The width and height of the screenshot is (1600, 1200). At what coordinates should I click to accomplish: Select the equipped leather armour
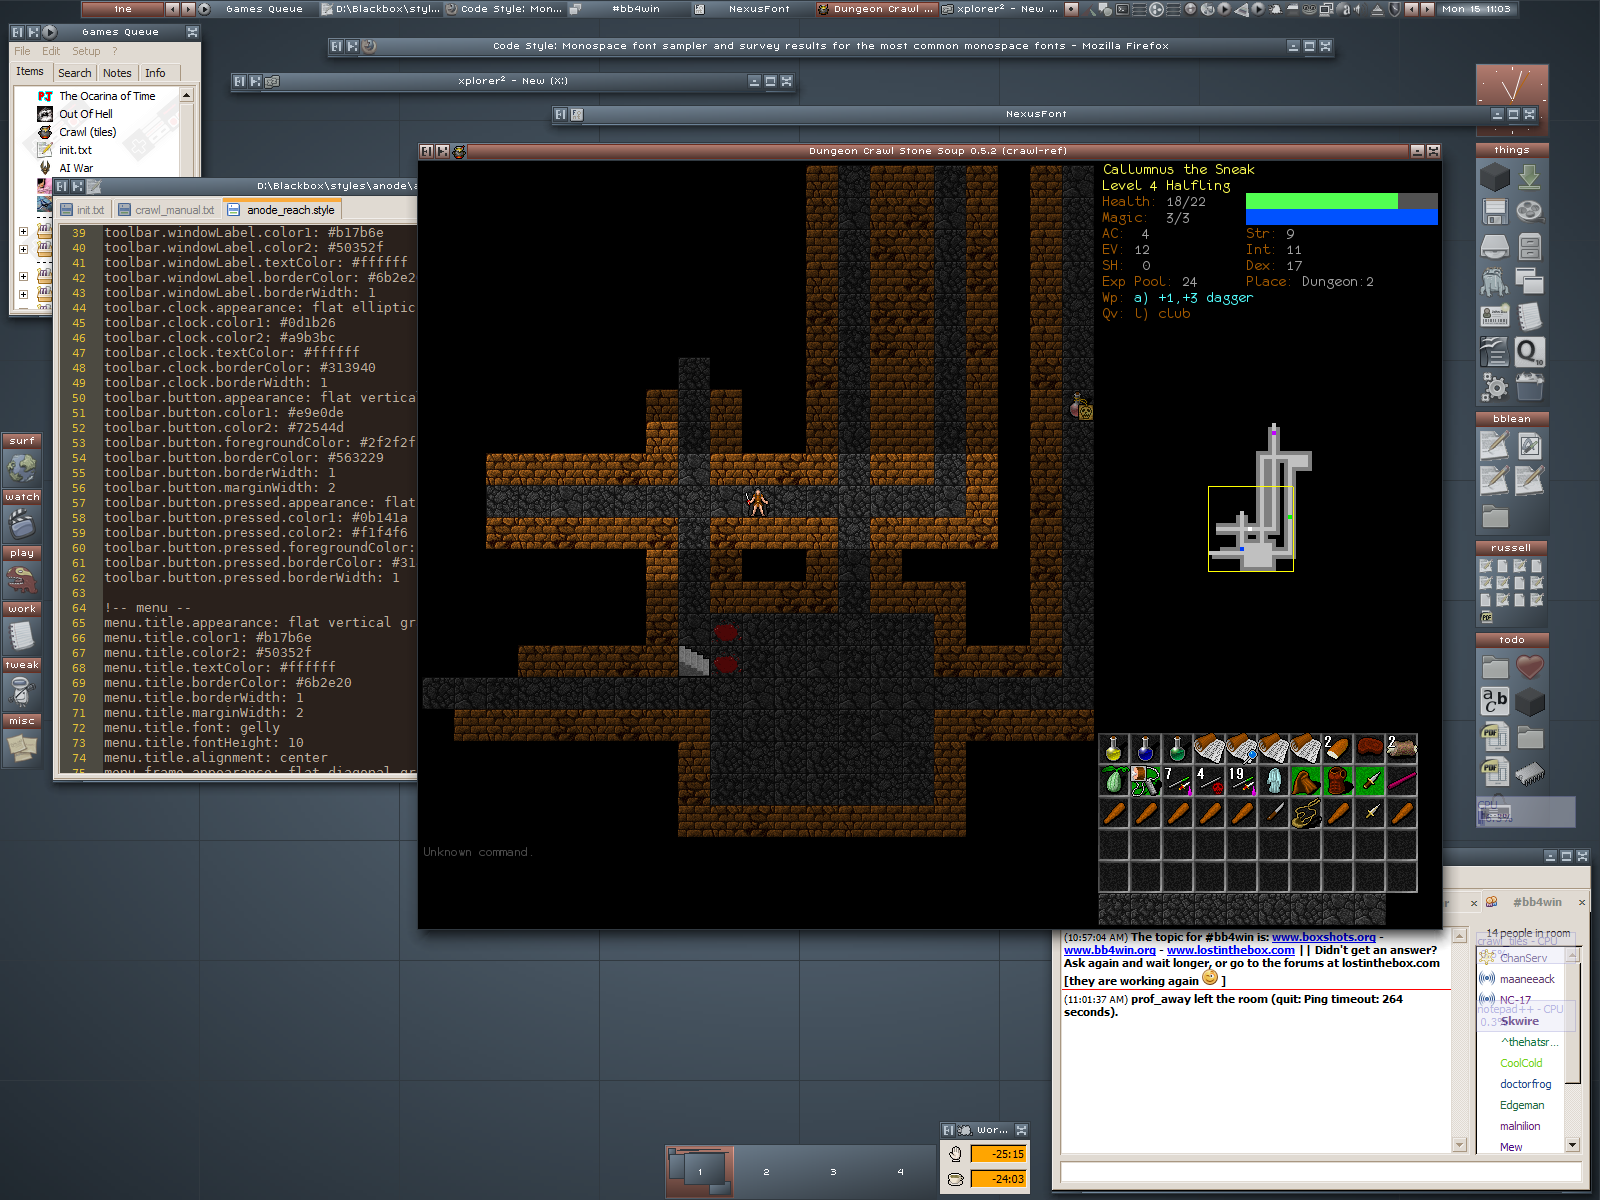[1338, 781]
